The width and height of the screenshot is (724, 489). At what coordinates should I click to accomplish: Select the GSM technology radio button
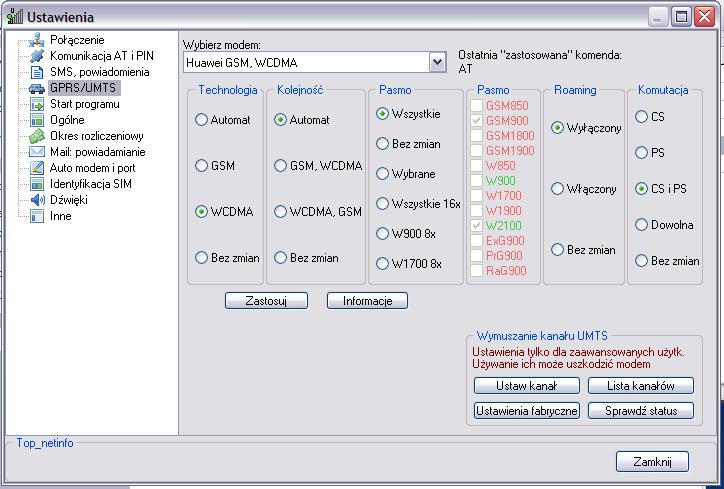(x=202, y=166)
